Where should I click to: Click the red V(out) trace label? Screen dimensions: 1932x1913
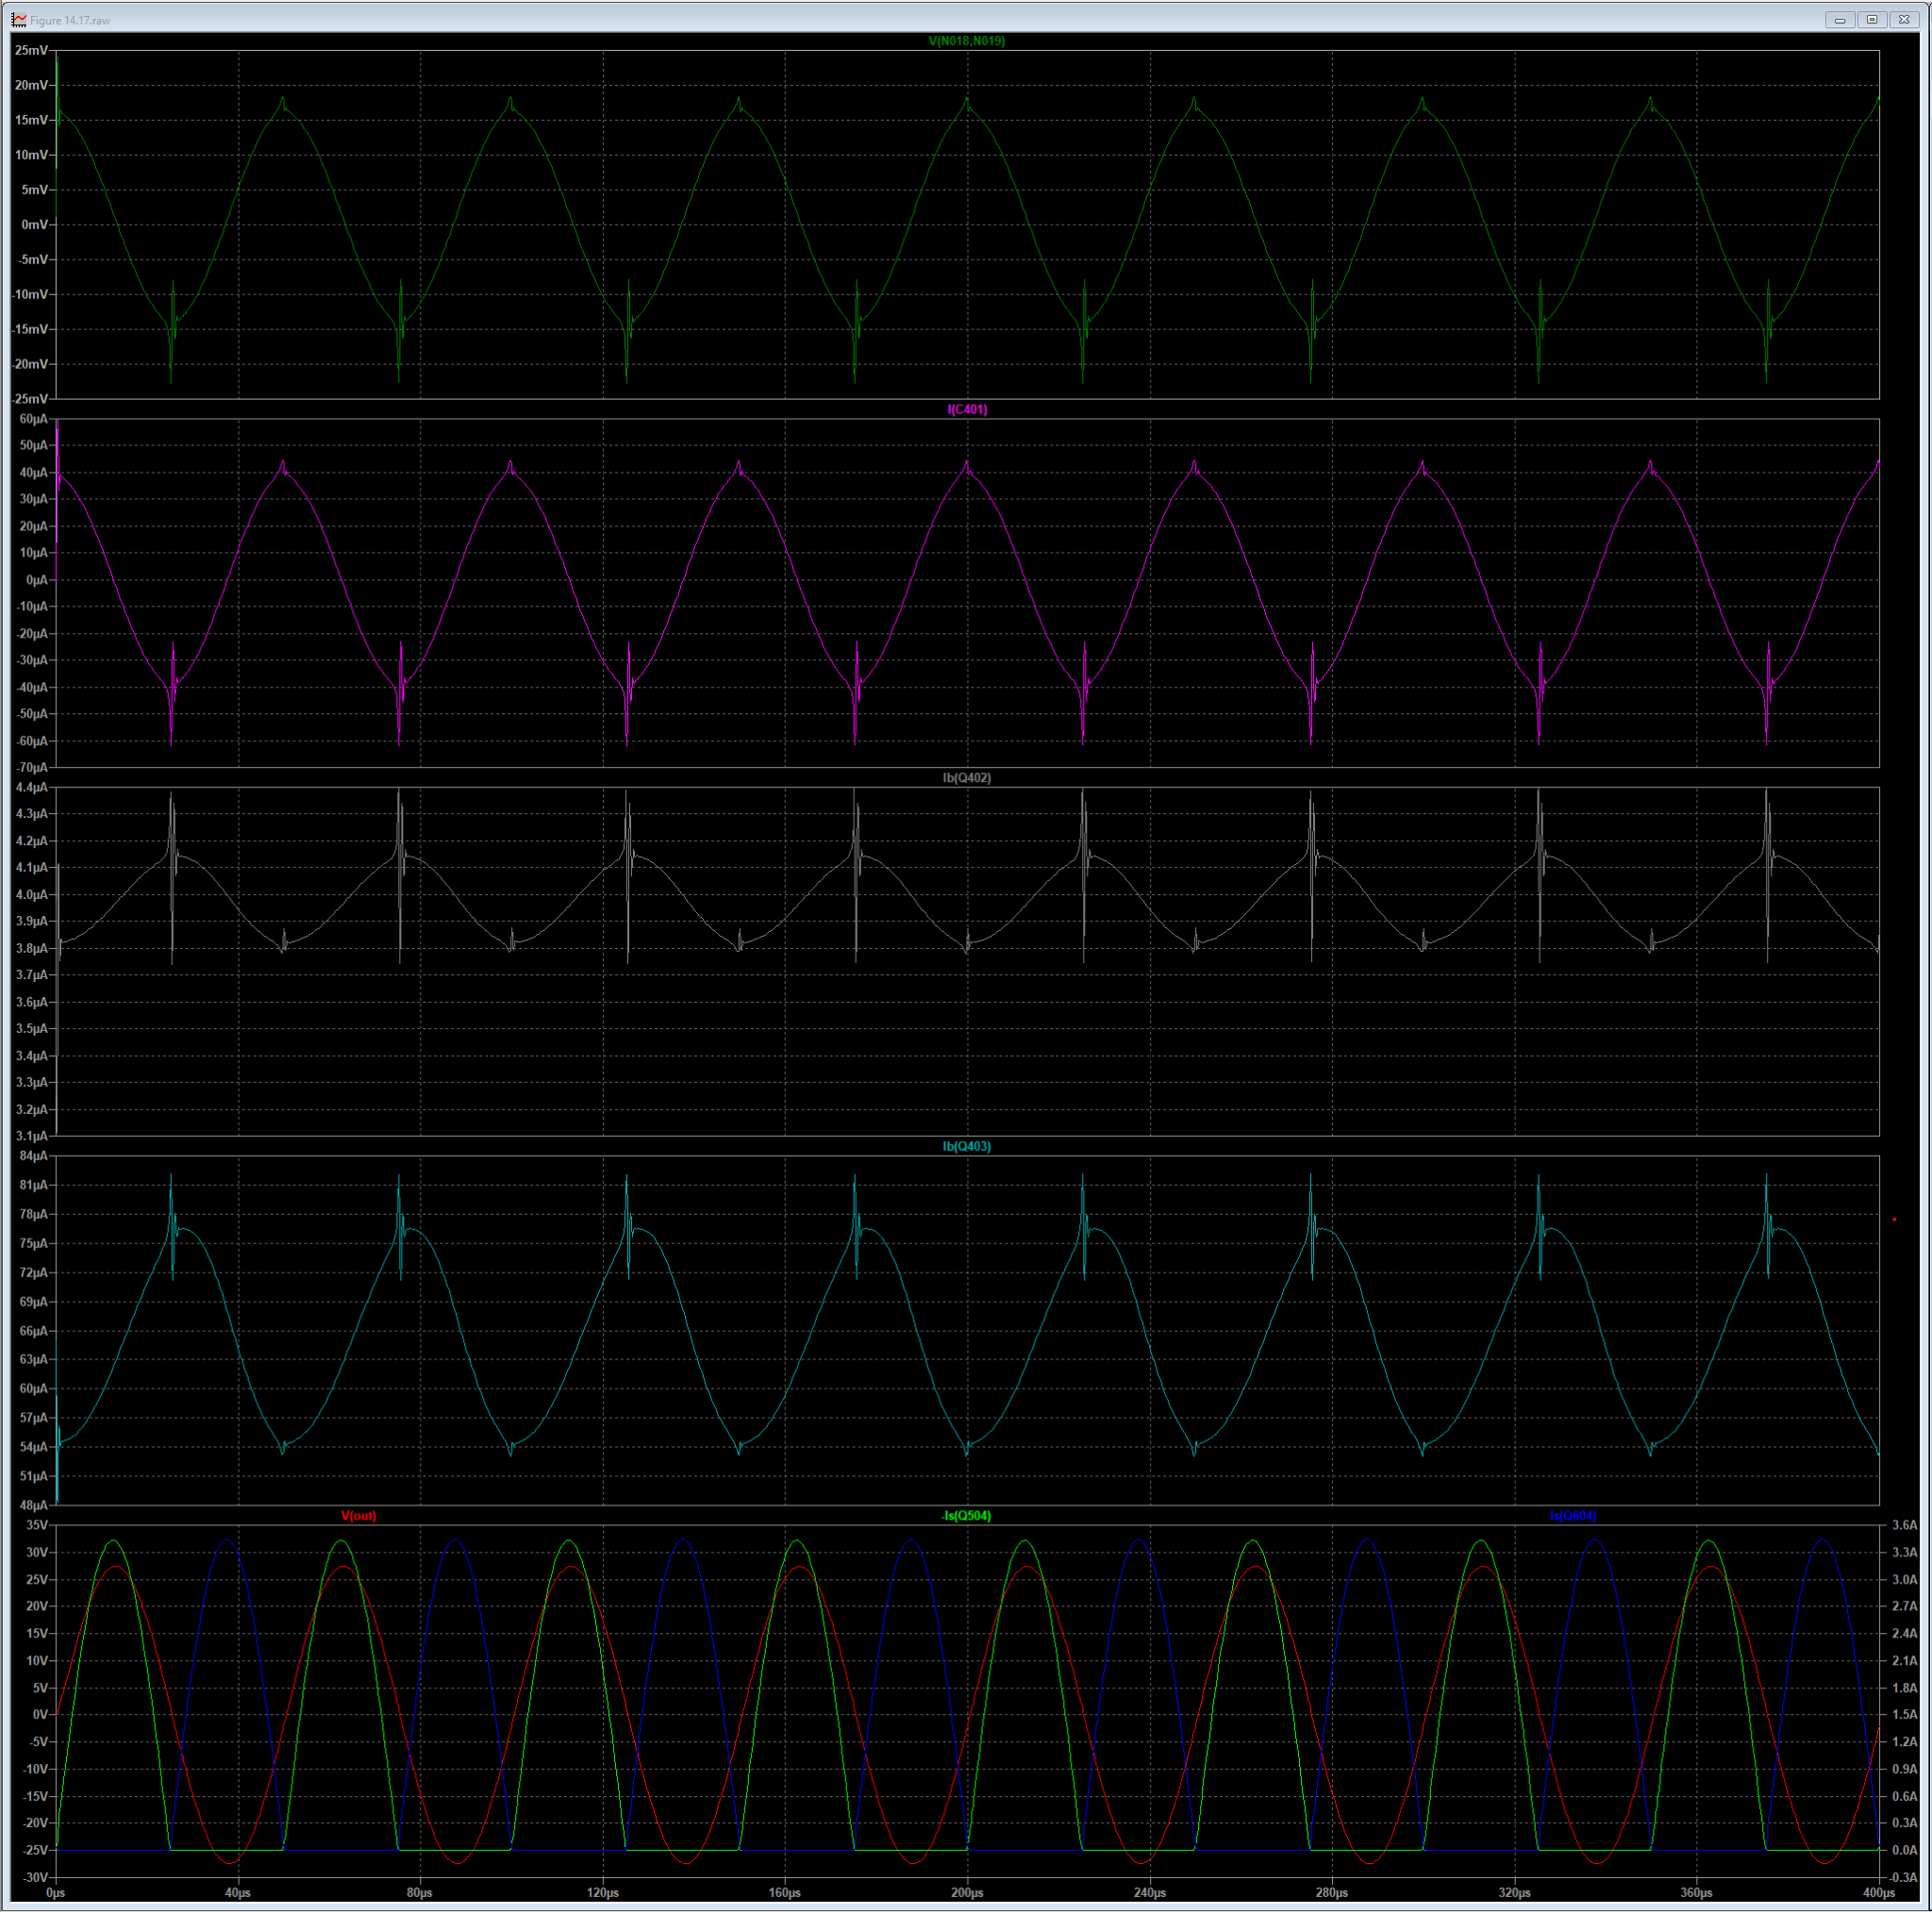(x=359, y=1516)
